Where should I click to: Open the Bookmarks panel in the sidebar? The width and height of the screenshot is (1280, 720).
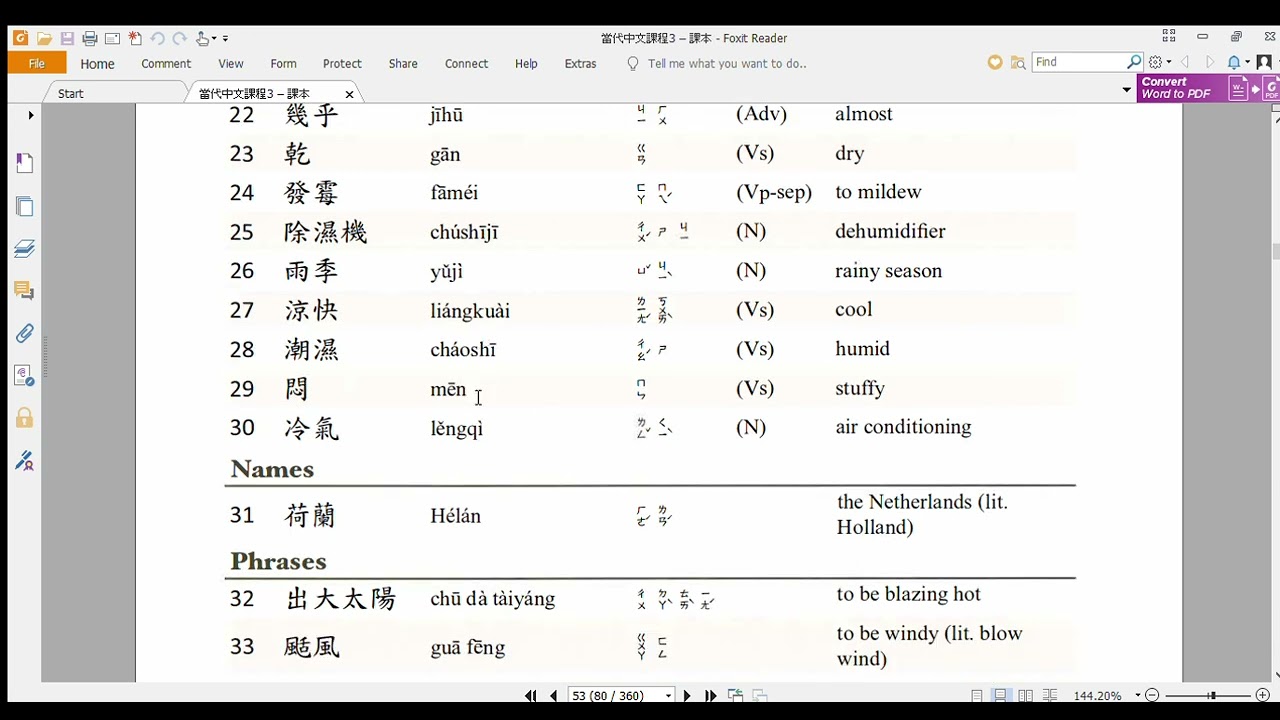tap(25, 163)
